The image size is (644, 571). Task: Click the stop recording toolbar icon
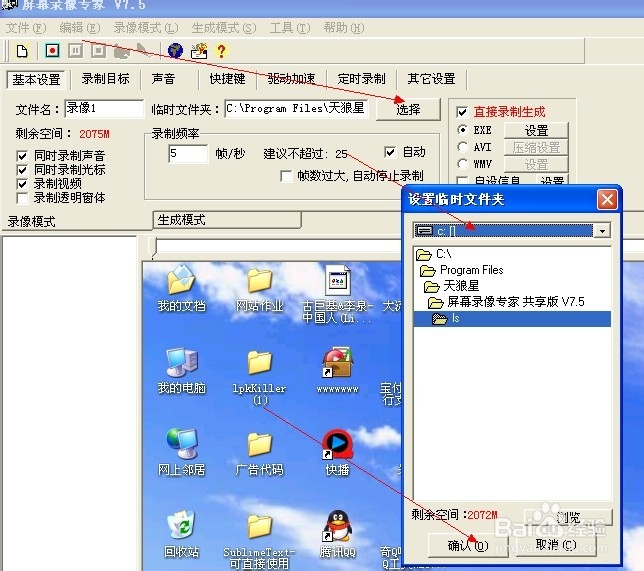[x=98, y=51]
